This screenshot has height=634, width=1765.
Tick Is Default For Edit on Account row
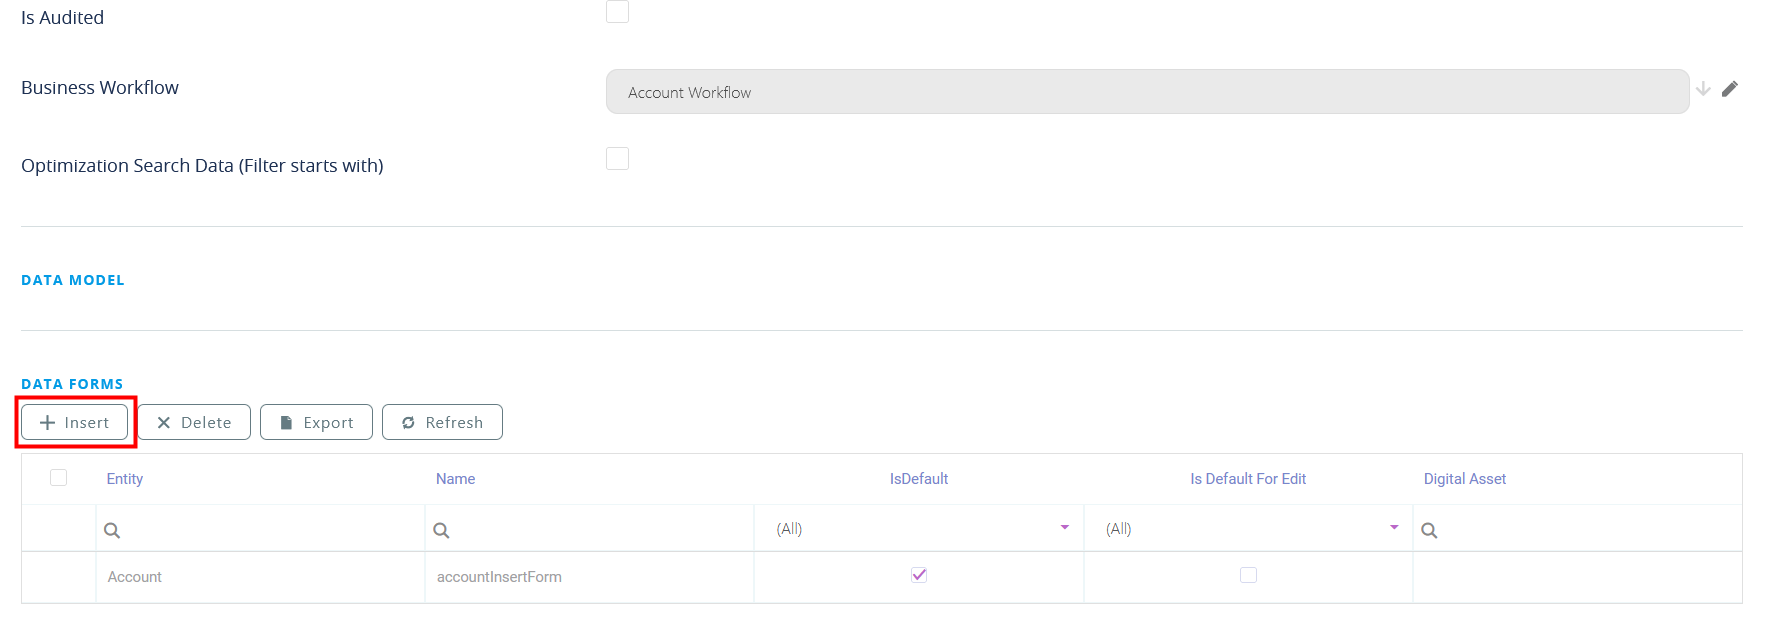[x=1248, y=575]
